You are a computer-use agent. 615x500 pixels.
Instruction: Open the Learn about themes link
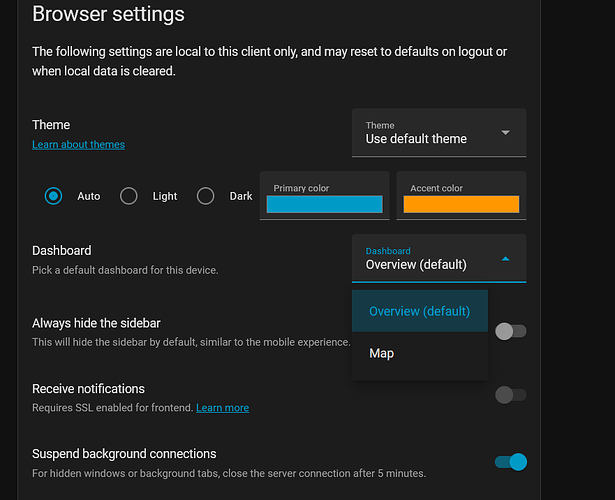(78, 144)
